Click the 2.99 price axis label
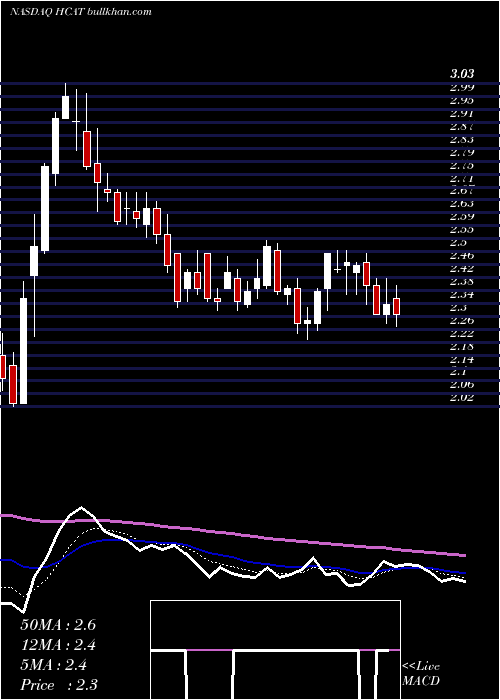 coord(462,87)
